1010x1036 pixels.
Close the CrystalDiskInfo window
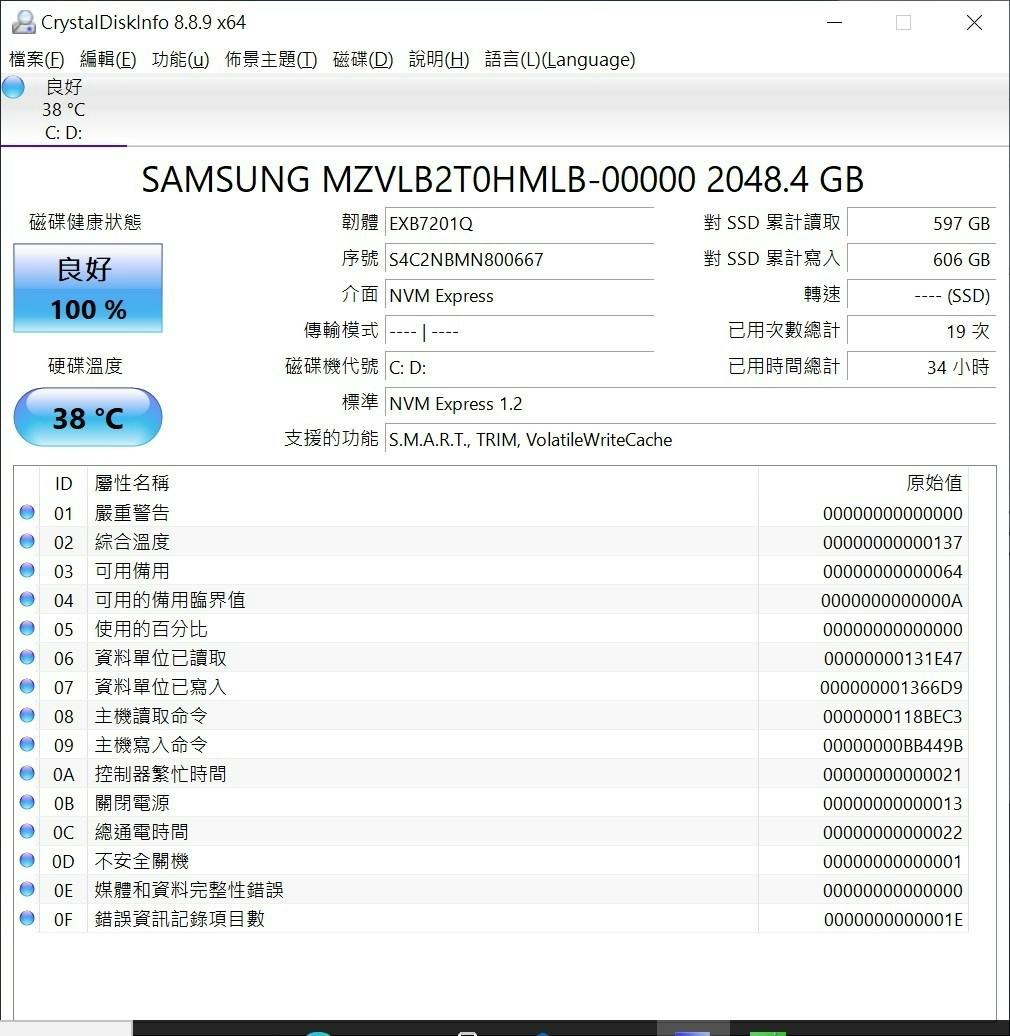pyautogui.click(x=974, y=22)
